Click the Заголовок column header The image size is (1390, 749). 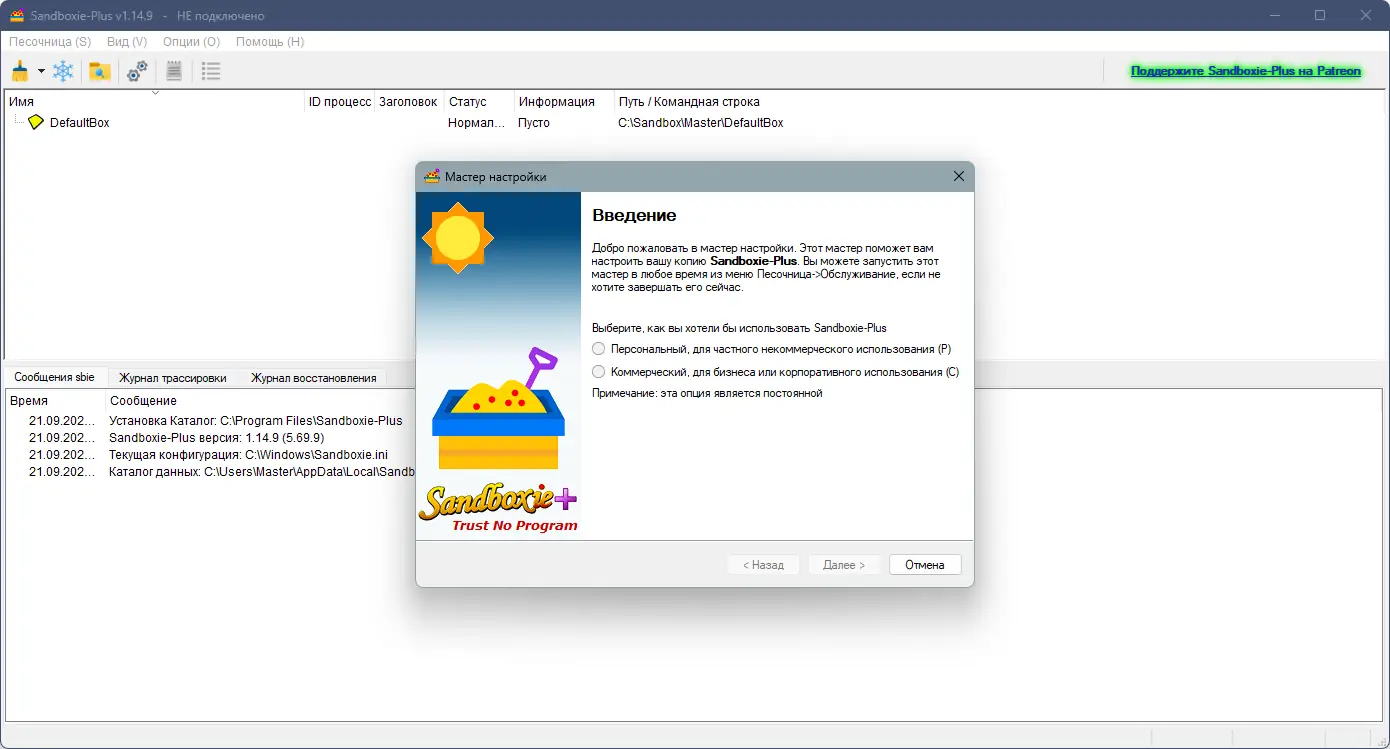click(x=409, y=102)
